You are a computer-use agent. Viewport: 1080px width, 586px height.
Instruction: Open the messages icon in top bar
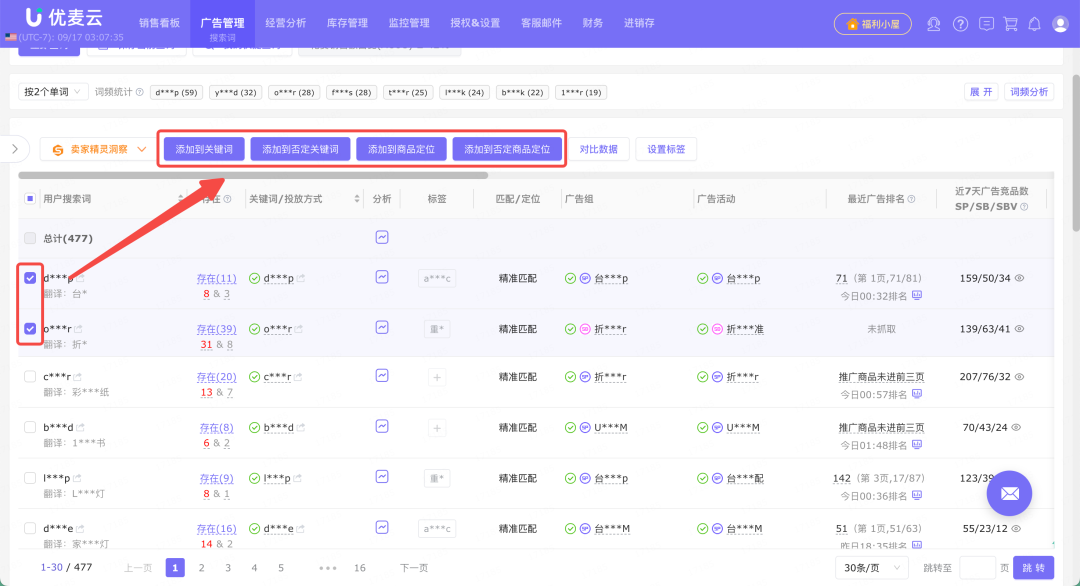pyautogui.click(x=987, y=24)
